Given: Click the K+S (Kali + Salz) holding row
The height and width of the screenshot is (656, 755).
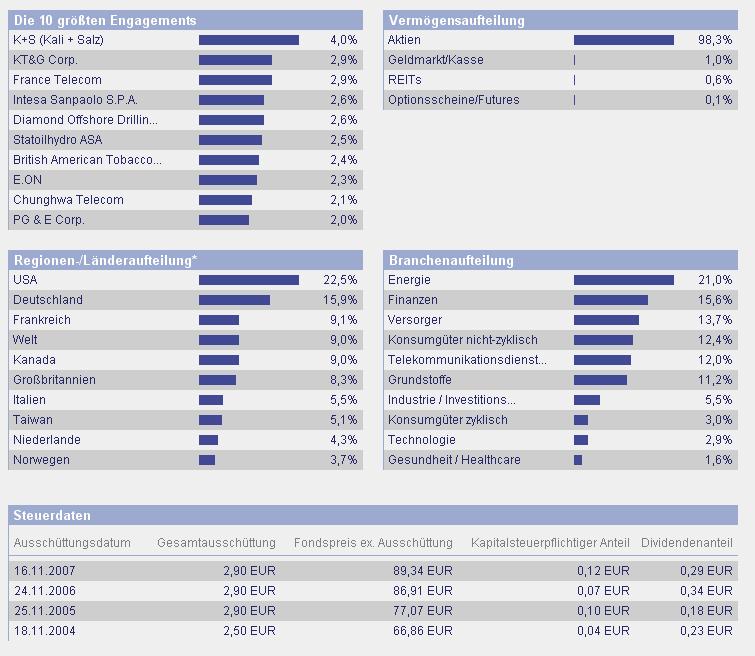Looking at the screenshot, I should tap(185, 40).
